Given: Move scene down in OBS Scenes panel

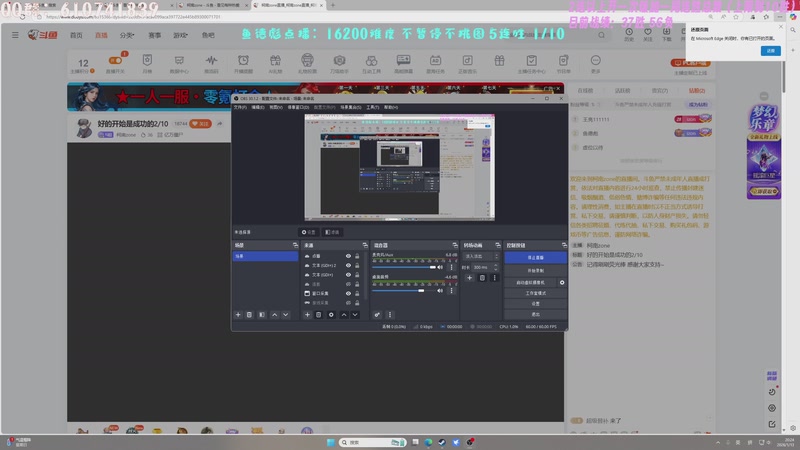Looking at the screenshot, I should pyautogui.click(x=286, y=315).
